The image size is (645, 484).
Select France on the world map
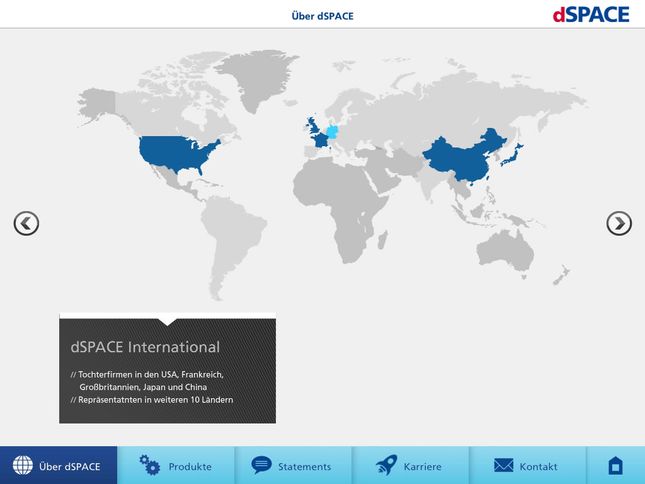[321, 142]
